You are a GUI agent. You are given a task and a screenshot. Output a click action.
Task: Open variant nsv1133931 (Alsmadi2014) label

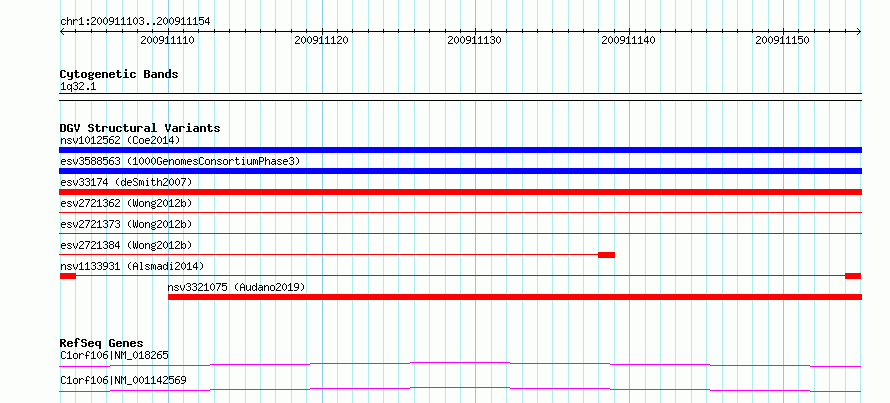132,266
